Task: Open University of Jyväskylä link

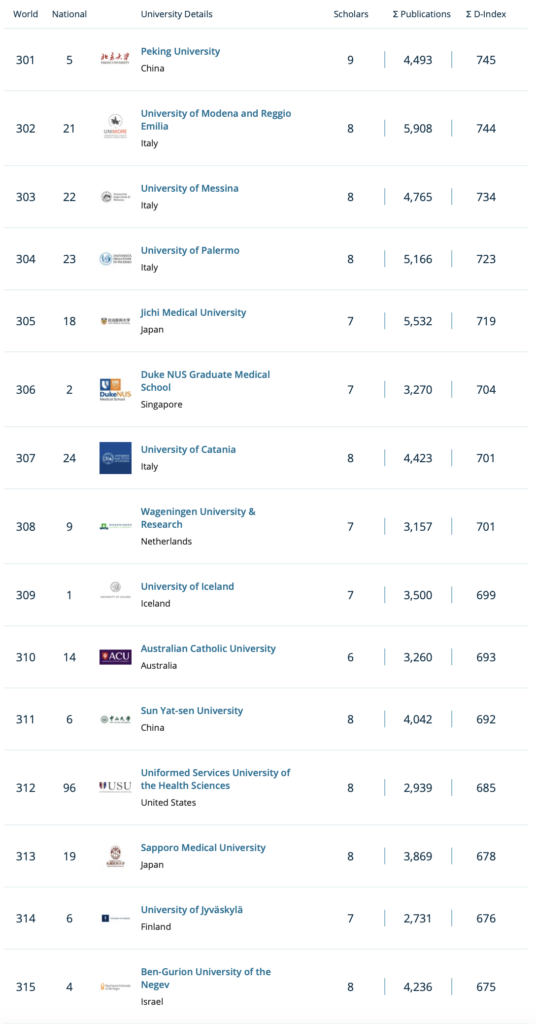Action: (191, 909)
